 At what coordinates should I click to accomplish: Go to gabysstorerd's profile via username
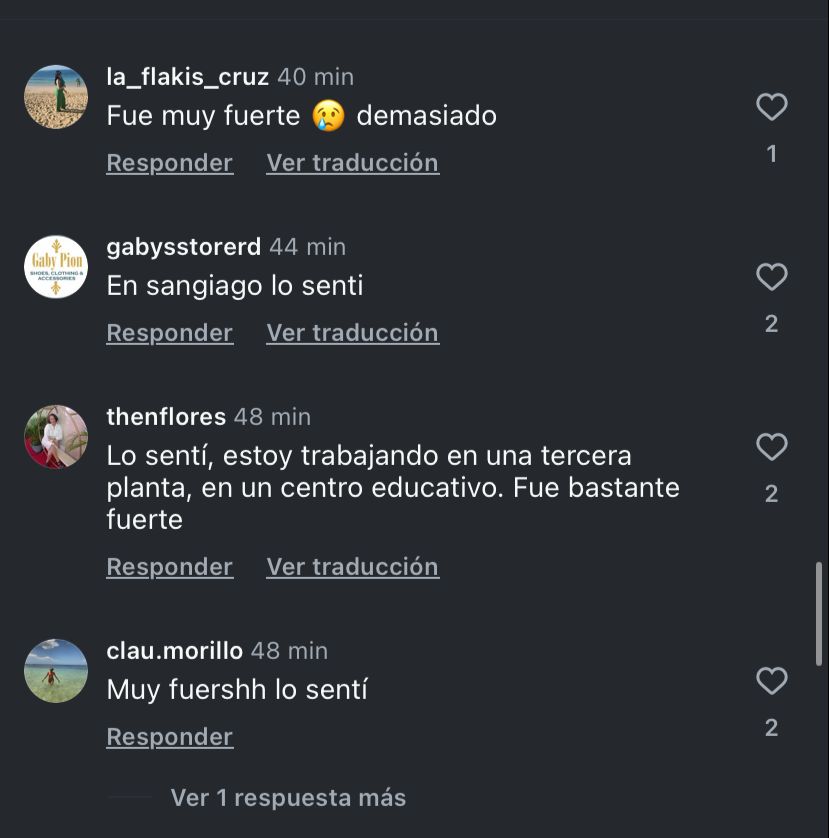183,247
